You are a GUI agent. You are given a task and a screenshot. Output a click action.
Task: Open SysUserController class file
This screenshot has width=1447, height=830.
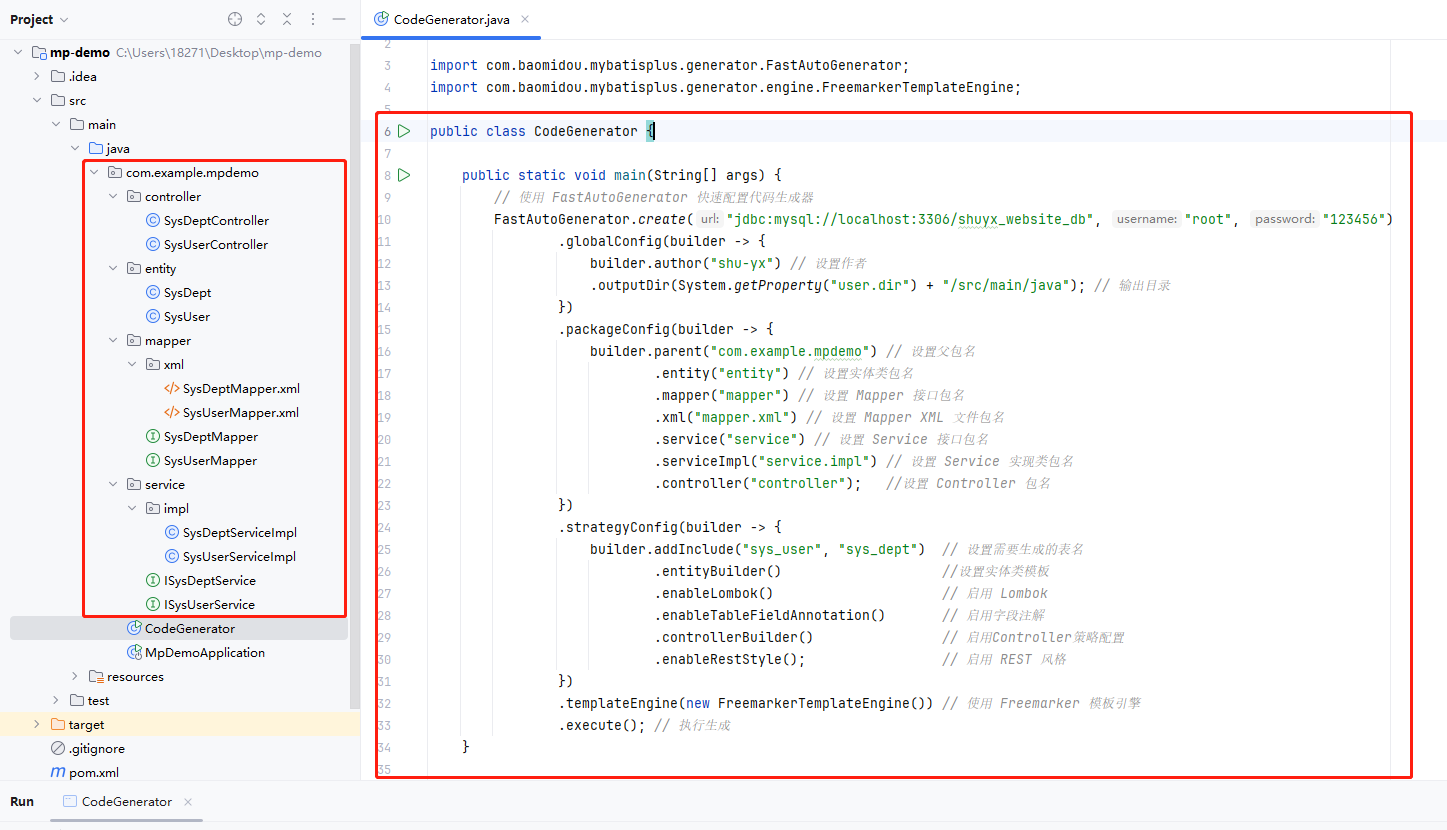[215, 245]
